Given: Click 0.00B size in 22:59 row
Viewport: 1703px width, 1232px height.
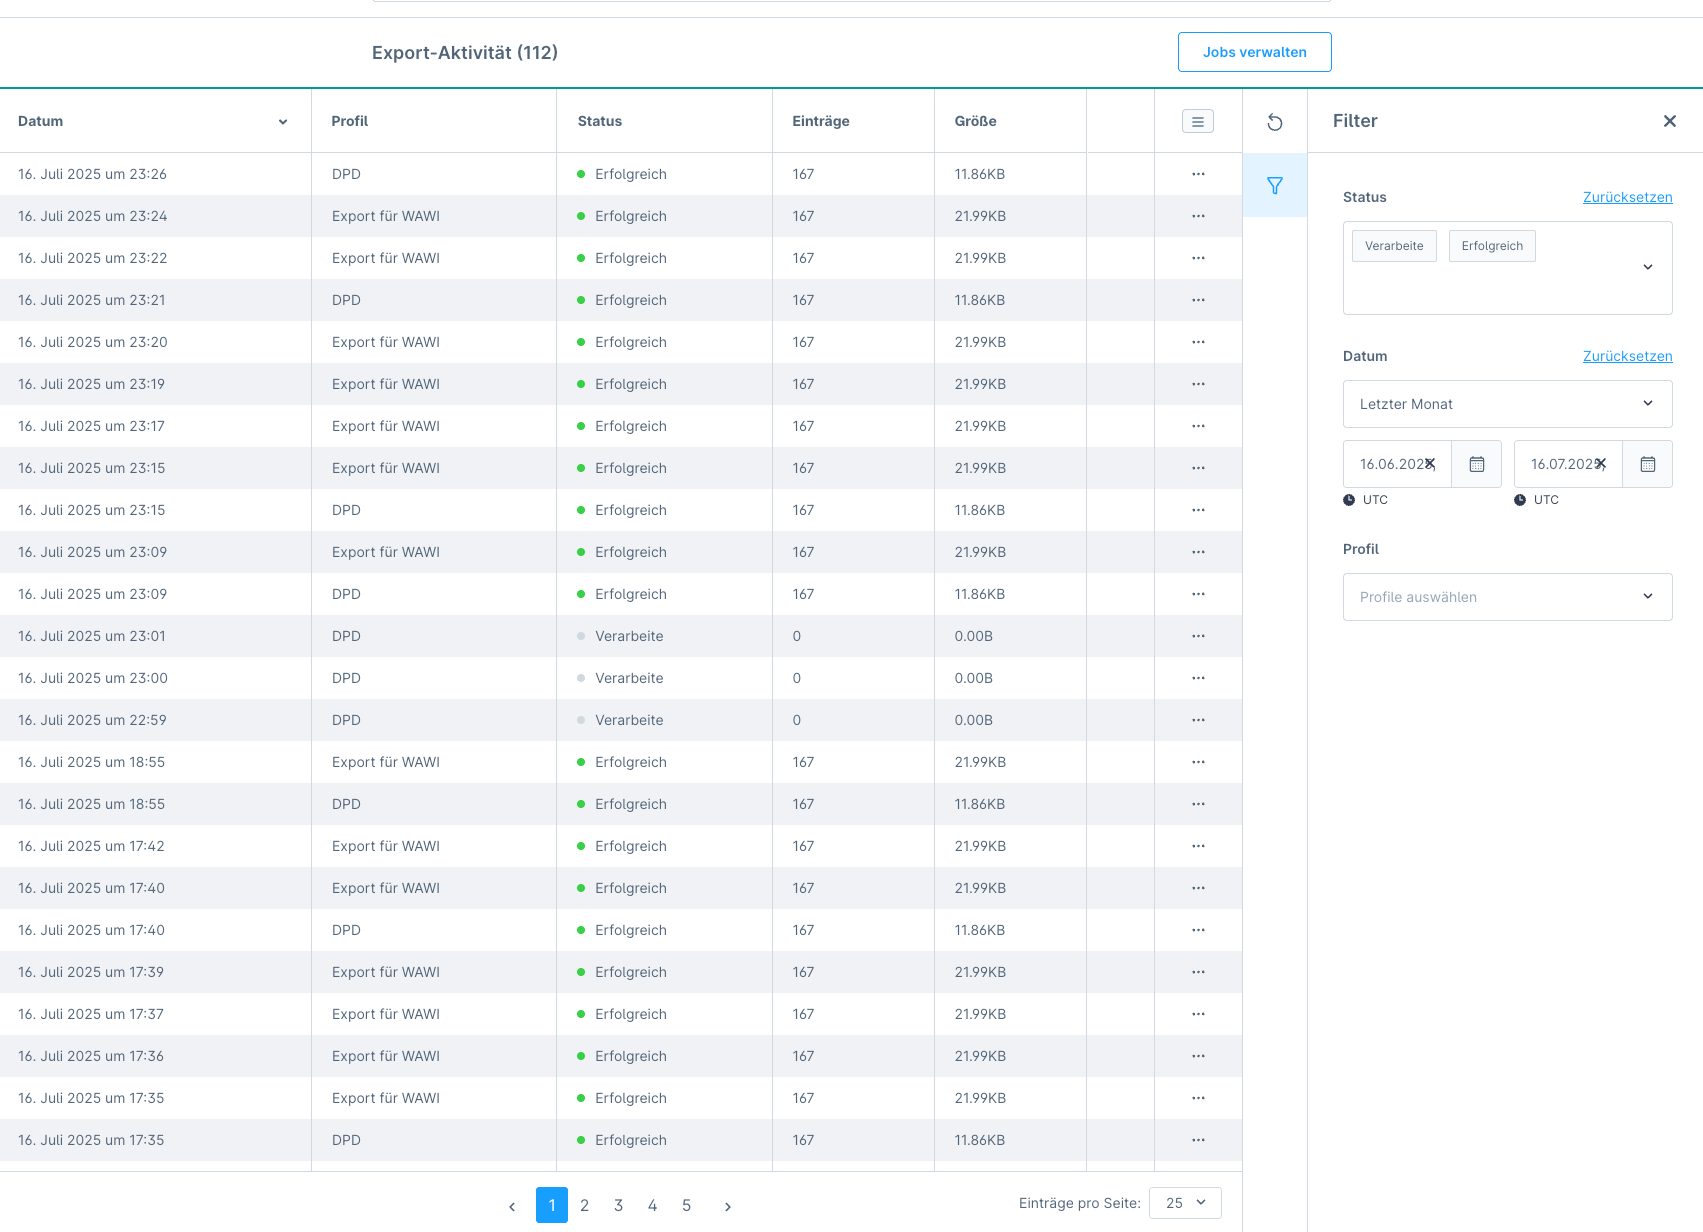Looking at the screenshot, I should pos(973,720).
